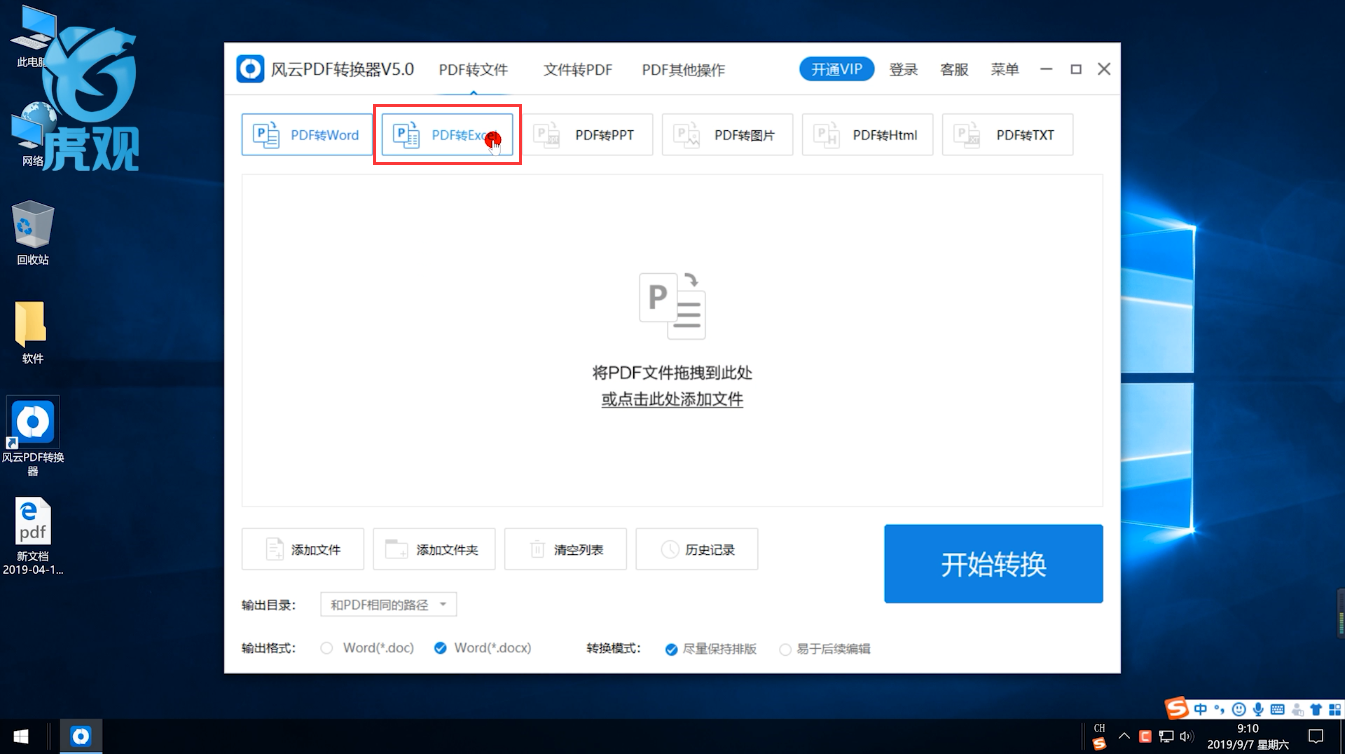Open the 菜单 menu
The width and height of the screenshot is (1345, 754).
click(1005, 69)
